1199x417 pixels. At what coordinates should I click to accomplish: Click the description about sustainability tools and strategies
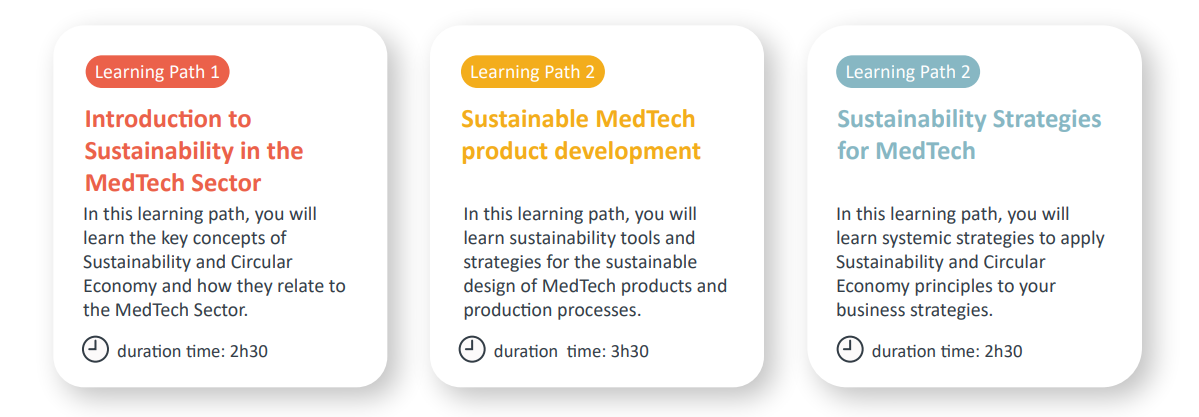(x=595, y=262)
